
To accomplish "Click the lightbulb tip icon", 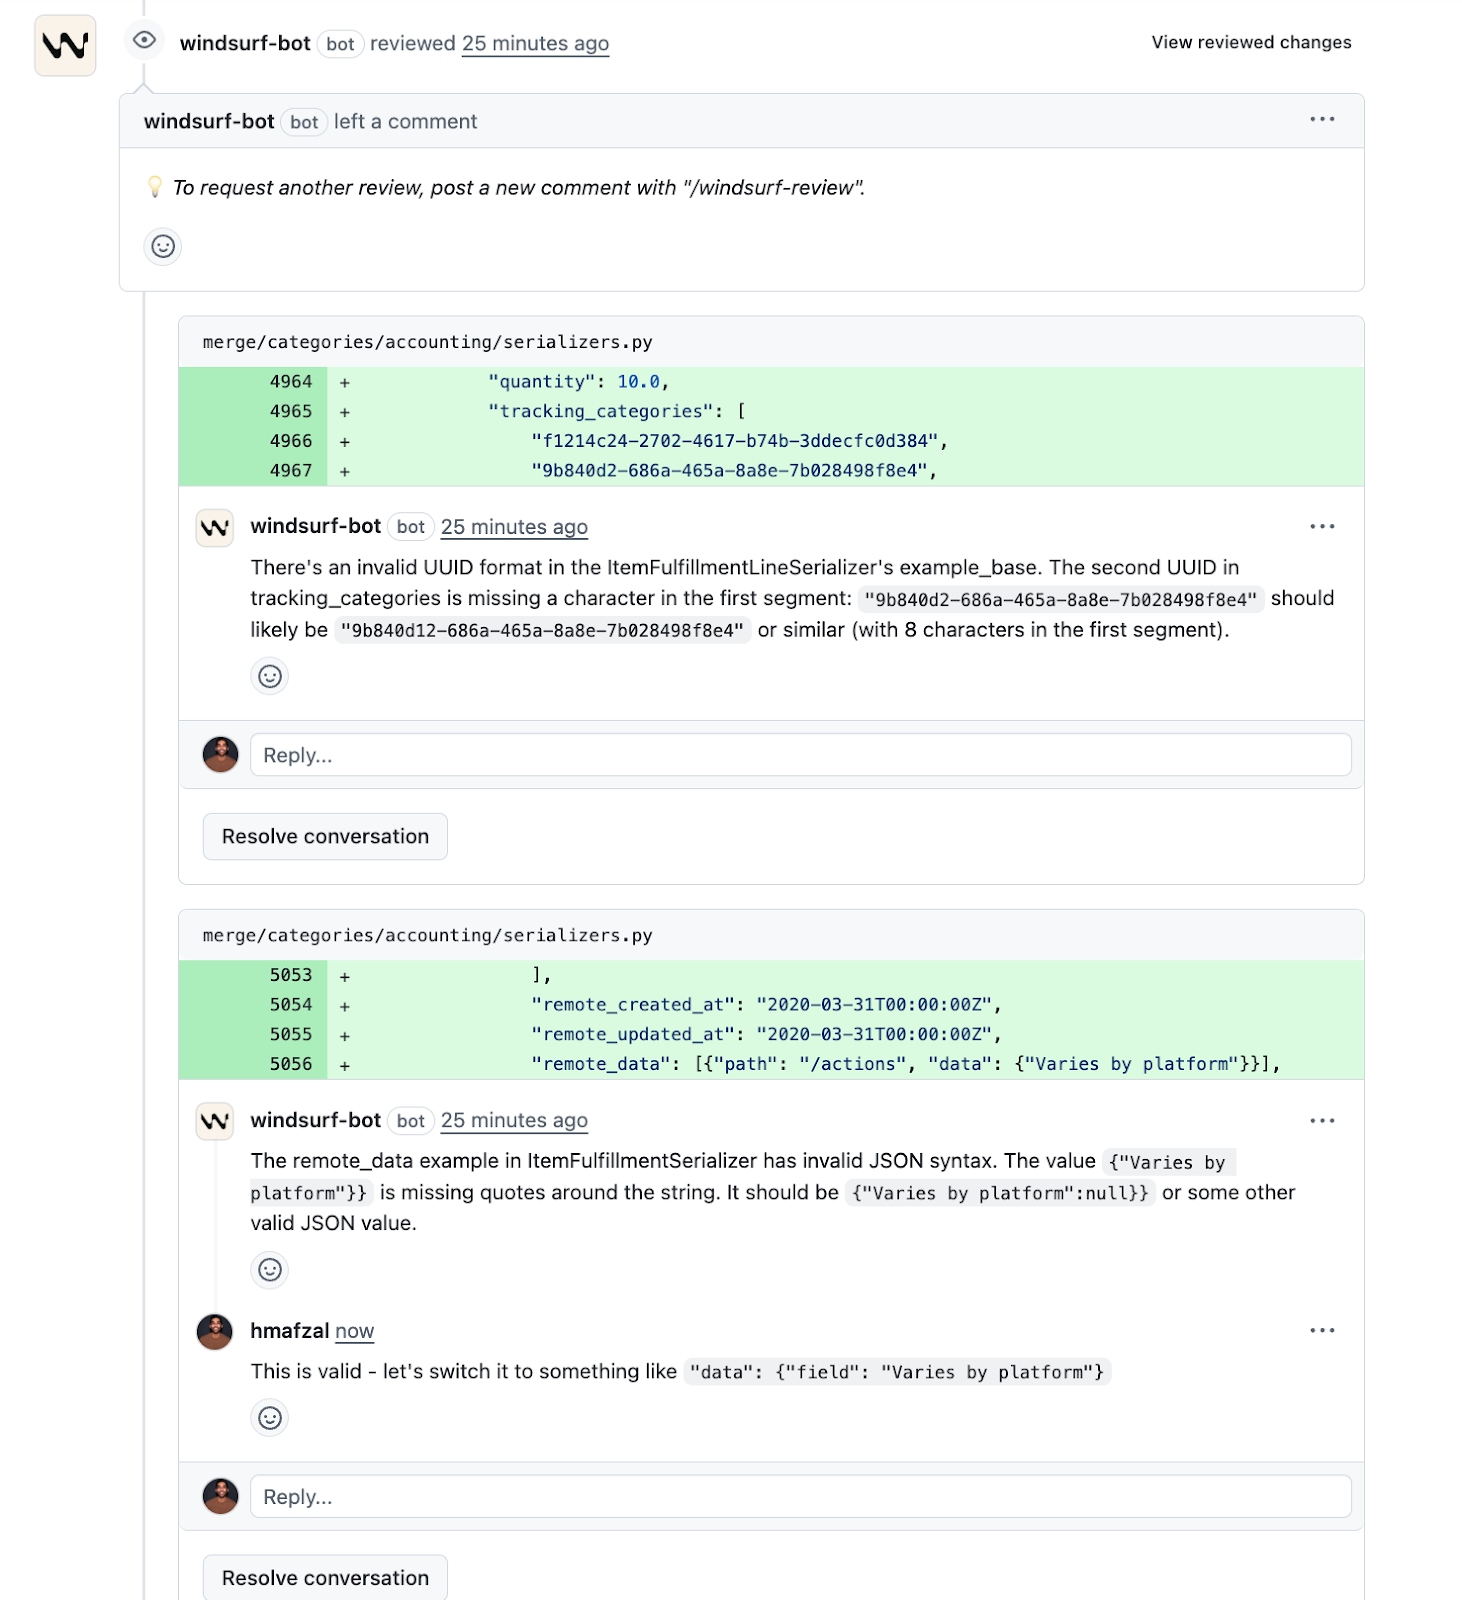I will point(155,187).
